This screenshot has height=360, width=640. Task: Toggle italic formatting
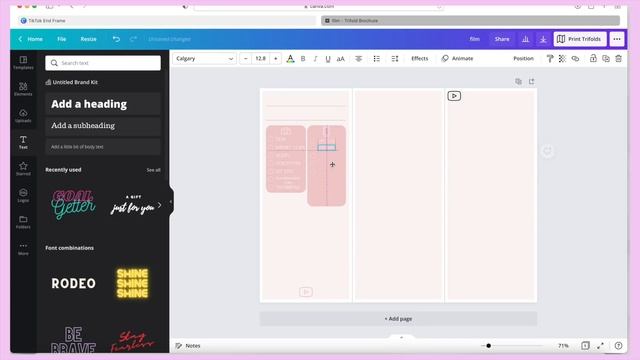pos(315,59)
